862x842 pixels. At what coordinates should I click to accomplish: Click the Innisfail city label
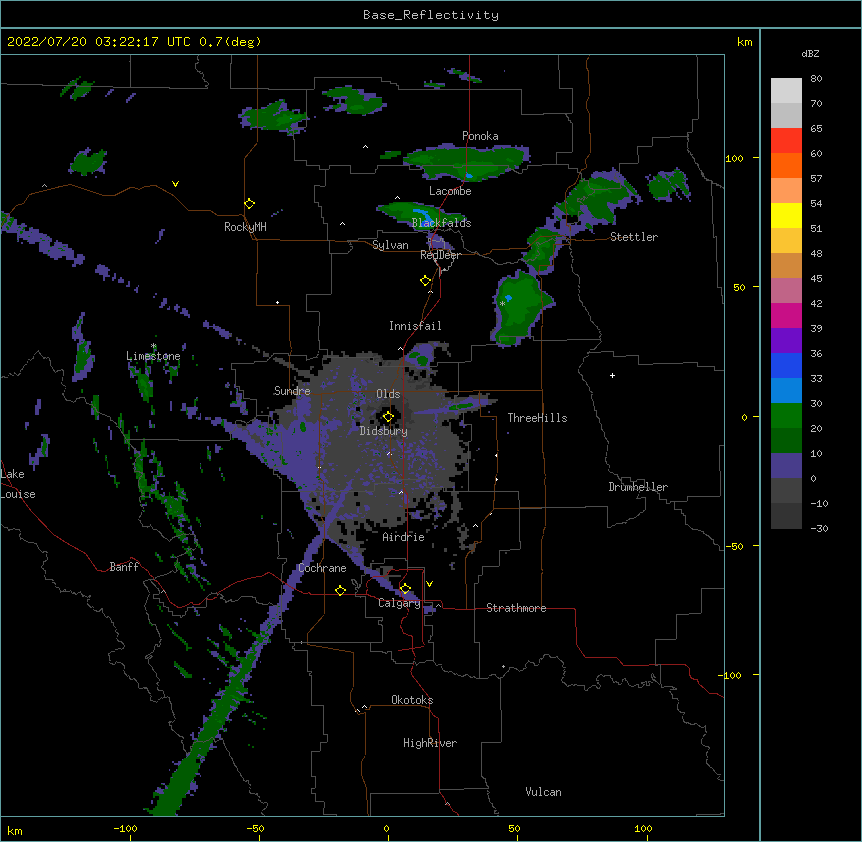point(415,326)
